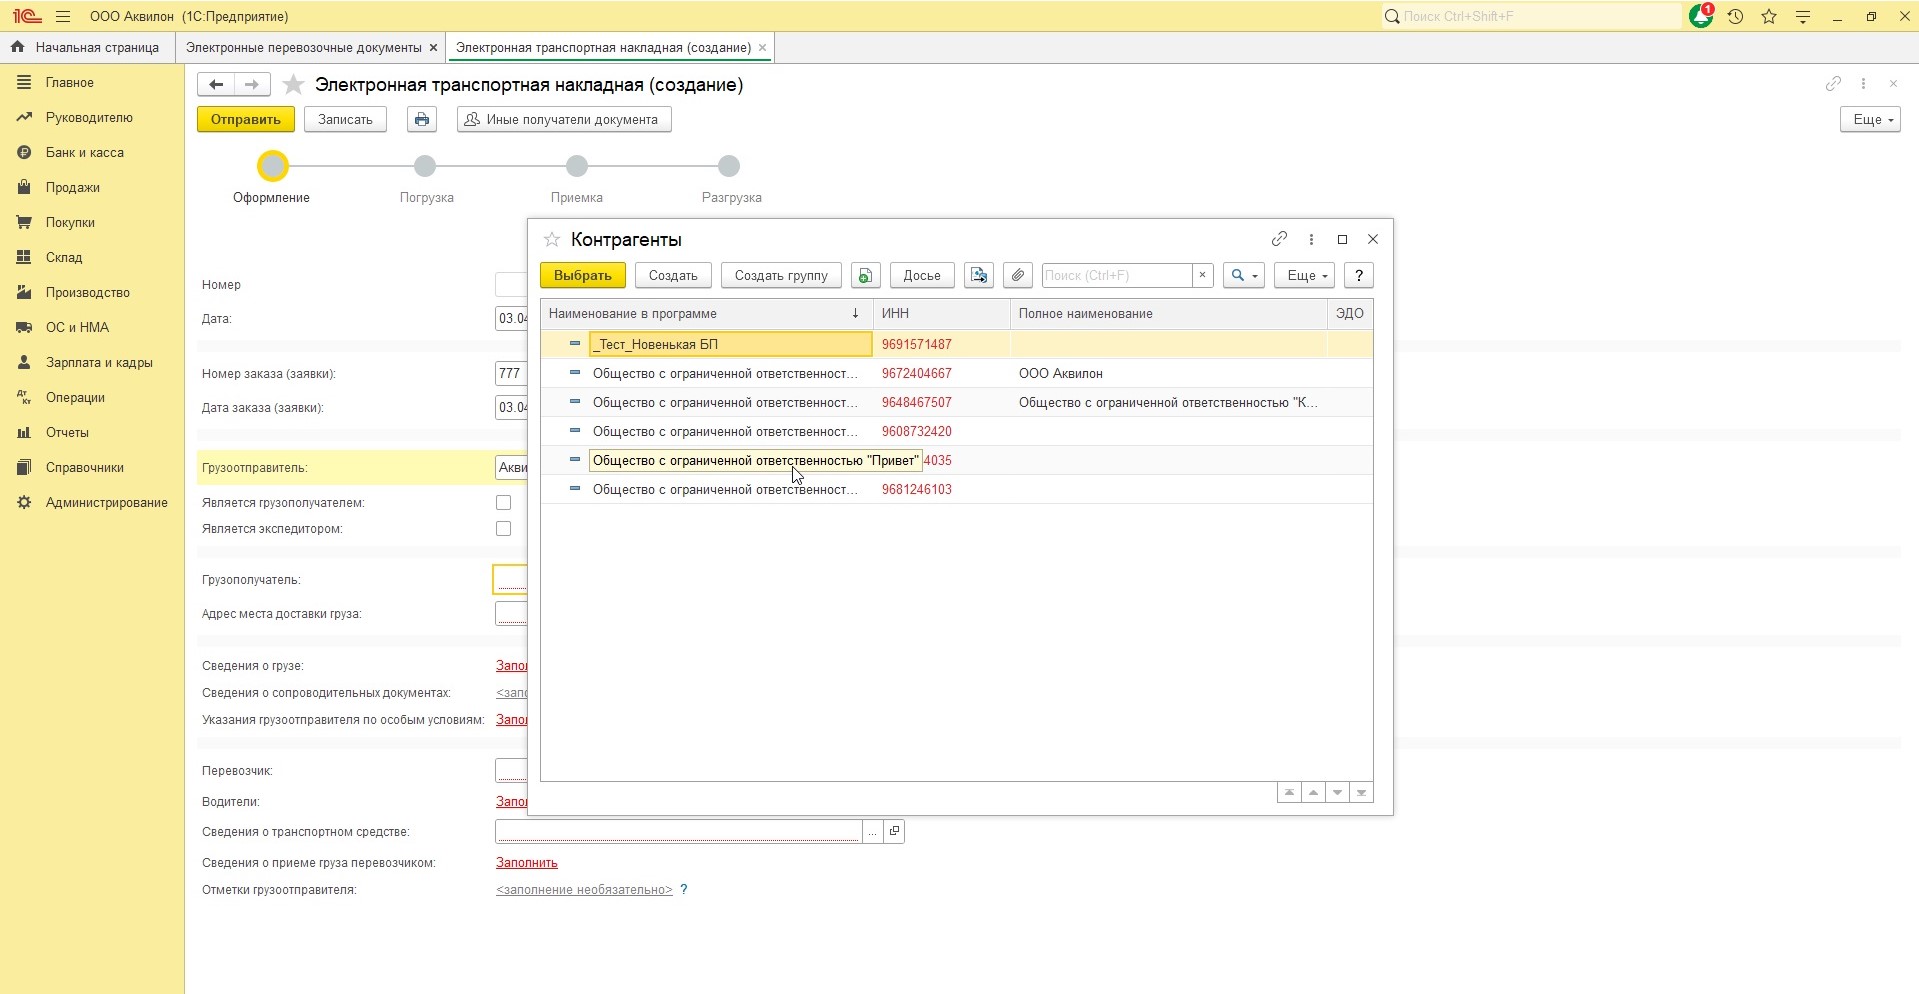Open the 1C main menu hamburger icon
The image size is (1919, 994).
(x=63, y=16)
